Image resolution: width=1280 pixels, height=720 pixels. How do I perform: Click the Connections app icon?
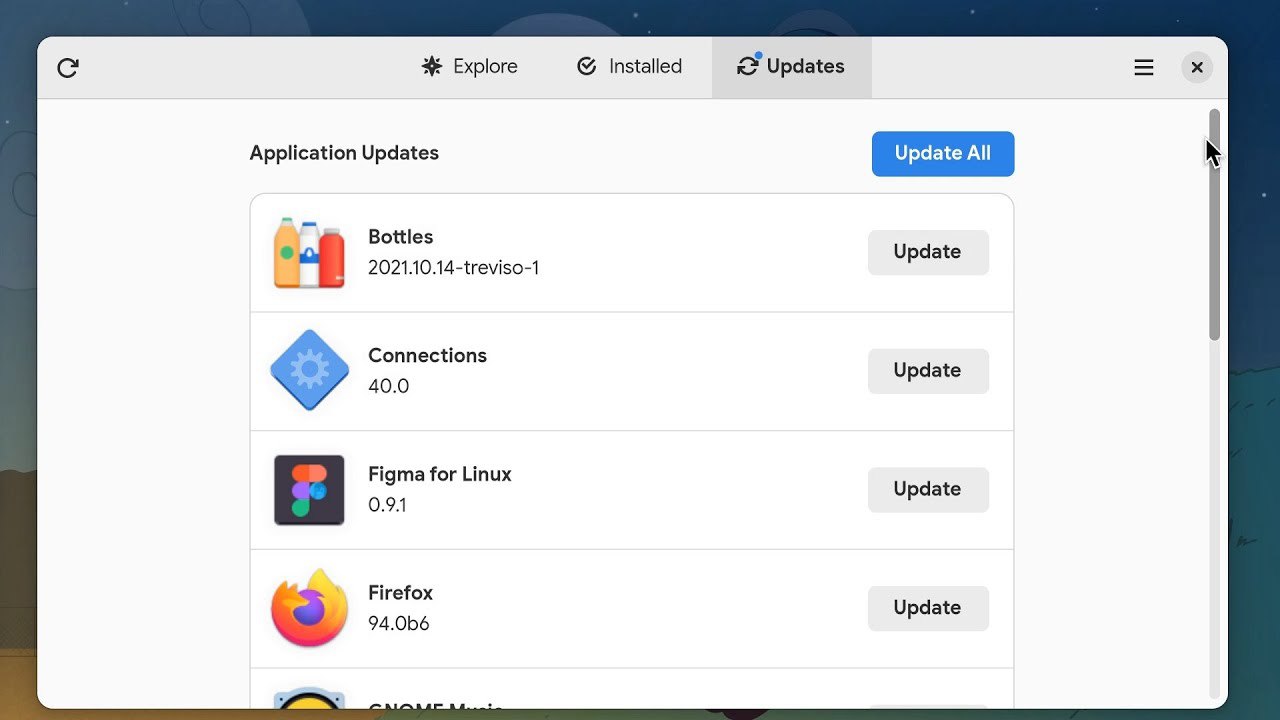tap(309, 370)
